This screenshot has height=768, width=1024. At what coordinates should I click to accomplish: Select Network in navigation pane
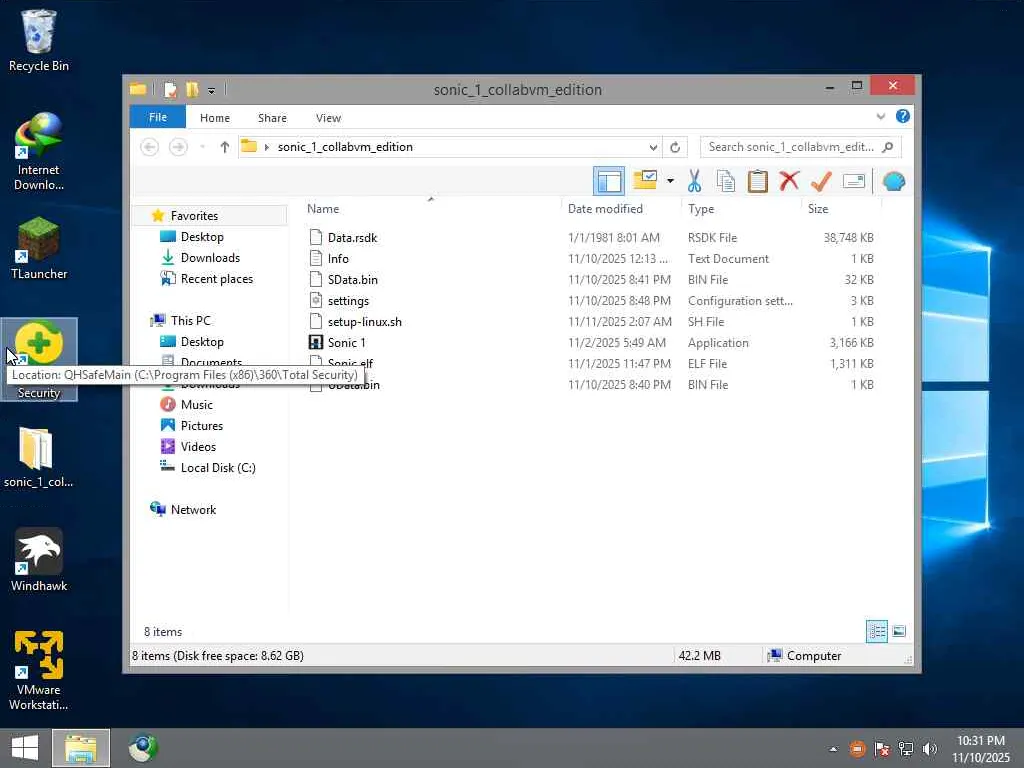(193, 509)
